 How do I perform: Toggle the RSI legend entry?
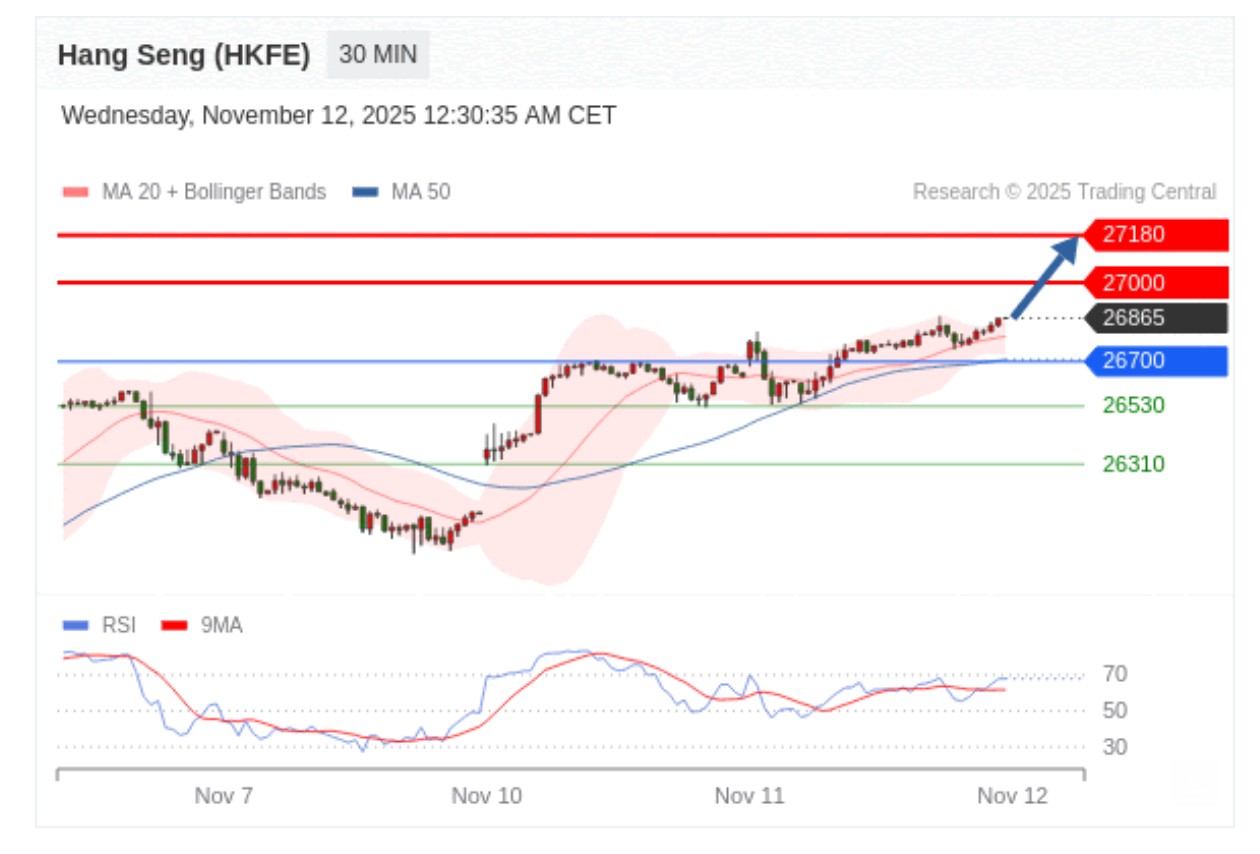[x=99, y=626]
